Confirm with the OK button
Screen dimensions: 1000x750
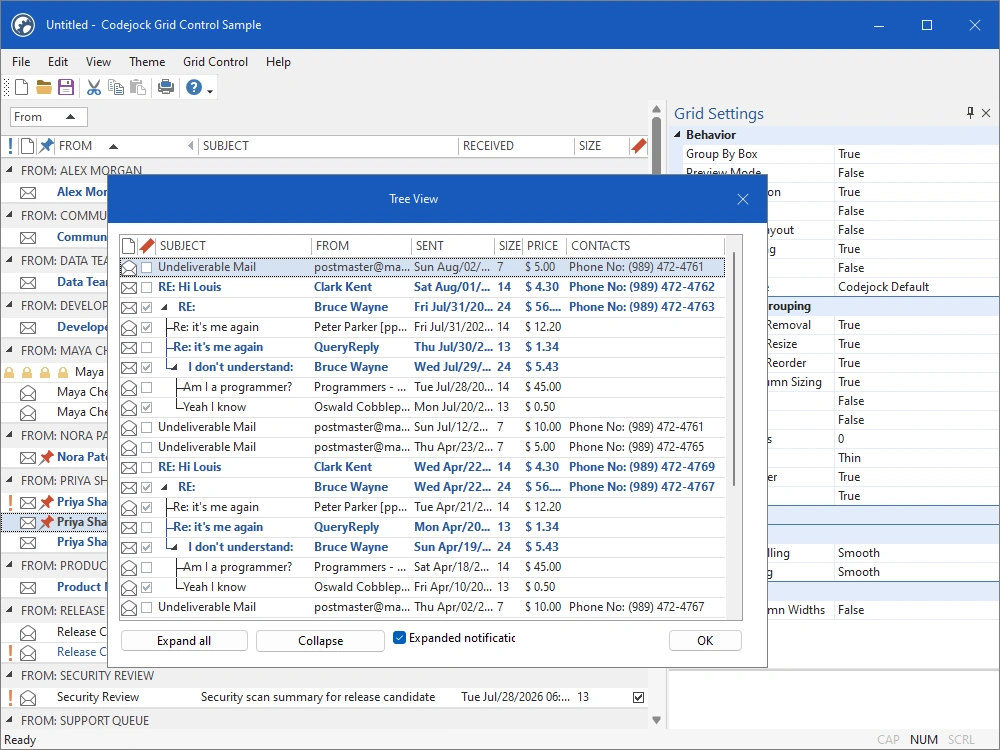pos(705,641)
